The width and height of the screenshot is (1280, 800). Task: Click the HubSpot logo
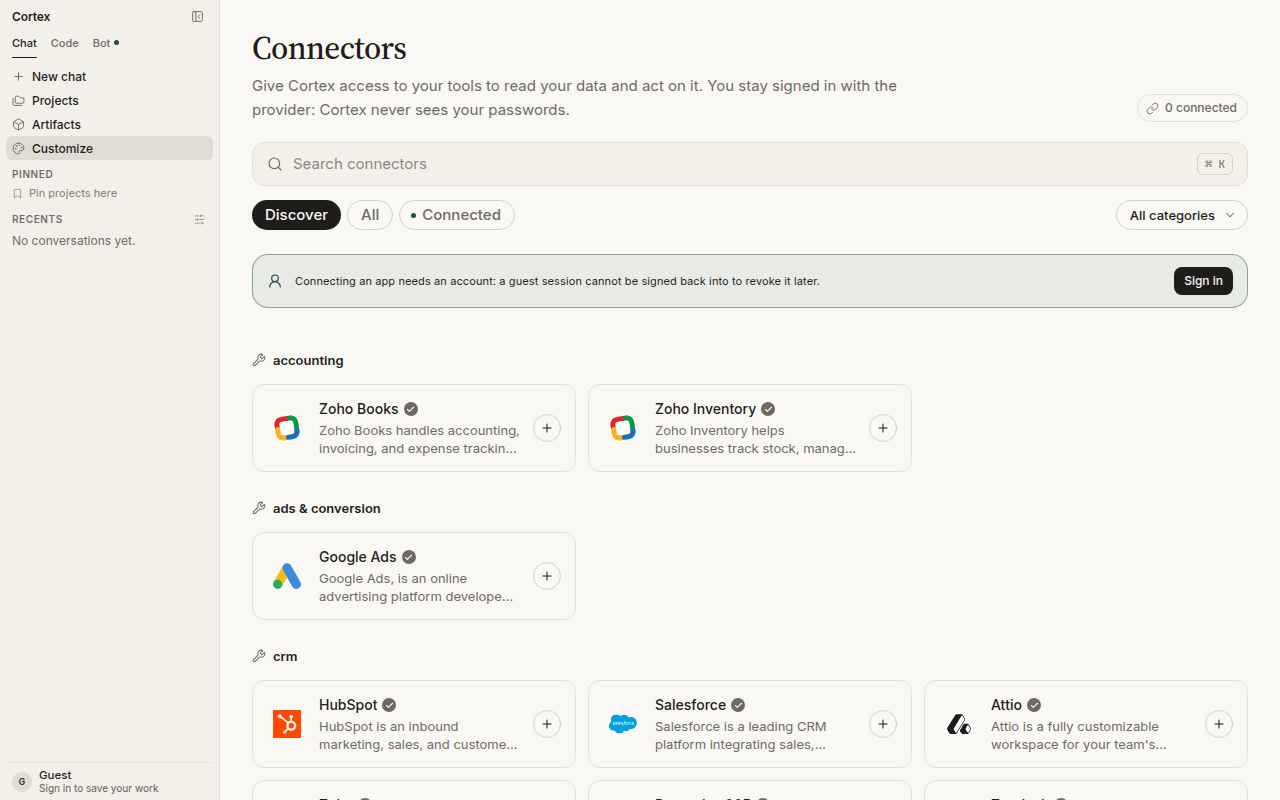[287, 724]
